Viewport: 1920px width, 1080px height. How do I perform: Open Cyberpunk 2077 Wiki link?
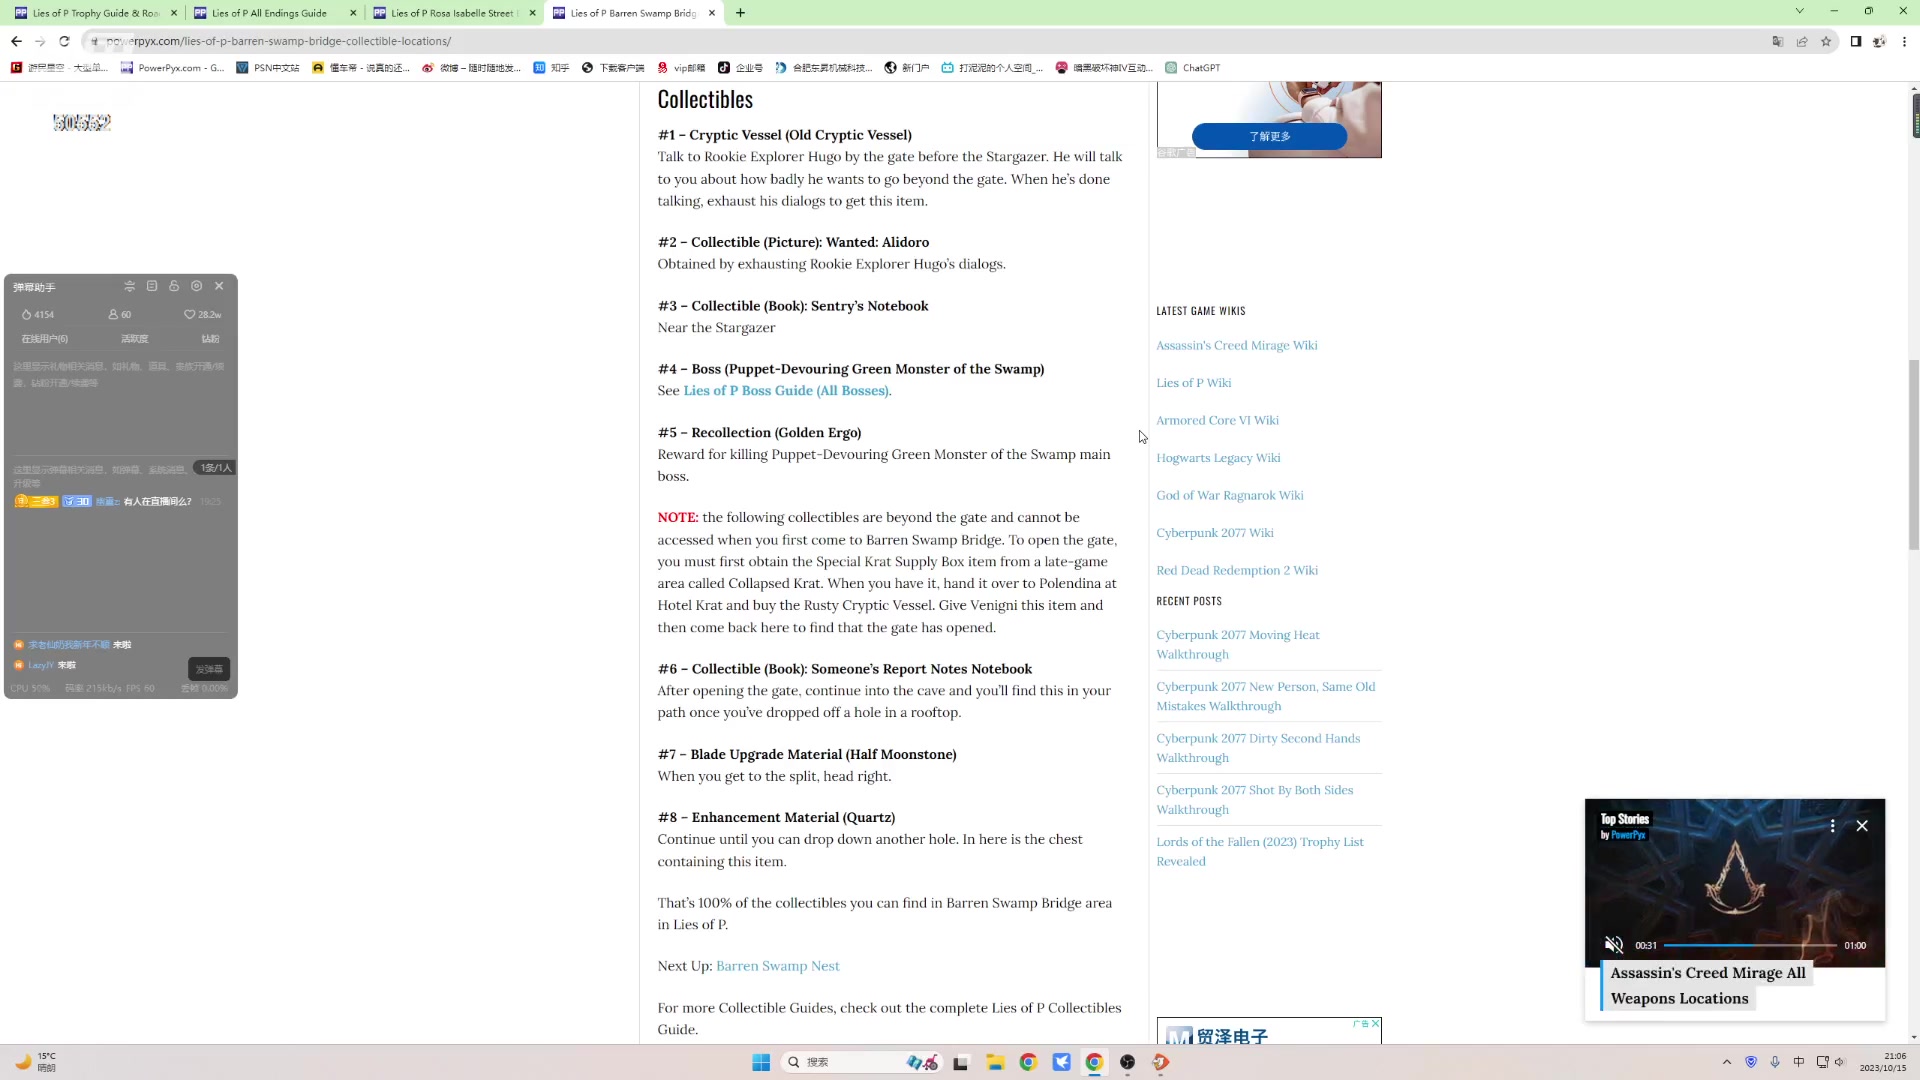1214,533
